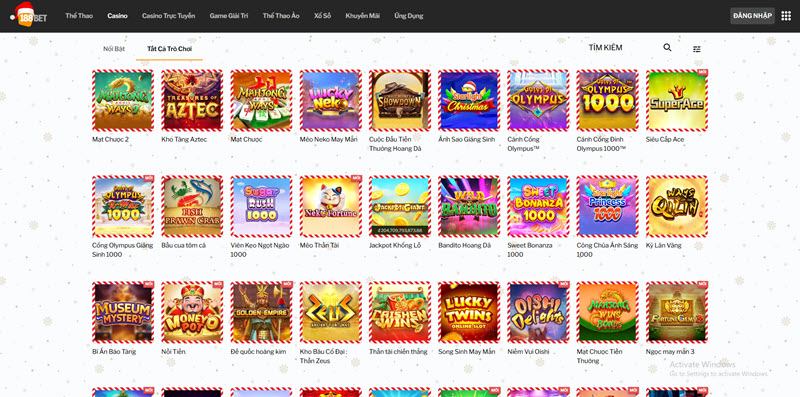The height and width of the screenshot is (397, 800).
Task: Open the Museum Mystery game tile
Action: click(x=123, y=312)
